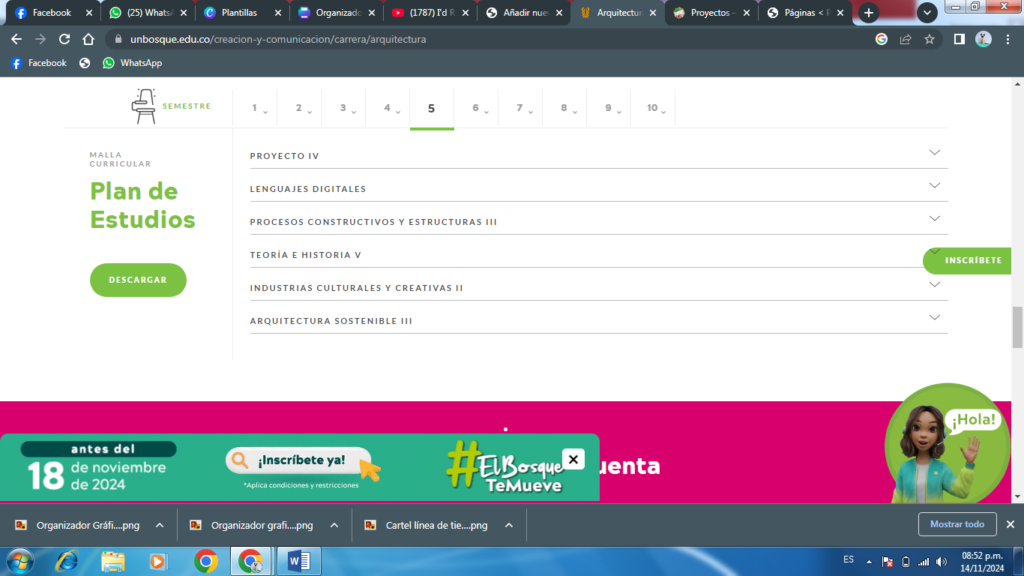The image size is (1024, 576).
Task: Open the Facebook bookmark in the bookmarks bar
Action: [x=38, y=63]
